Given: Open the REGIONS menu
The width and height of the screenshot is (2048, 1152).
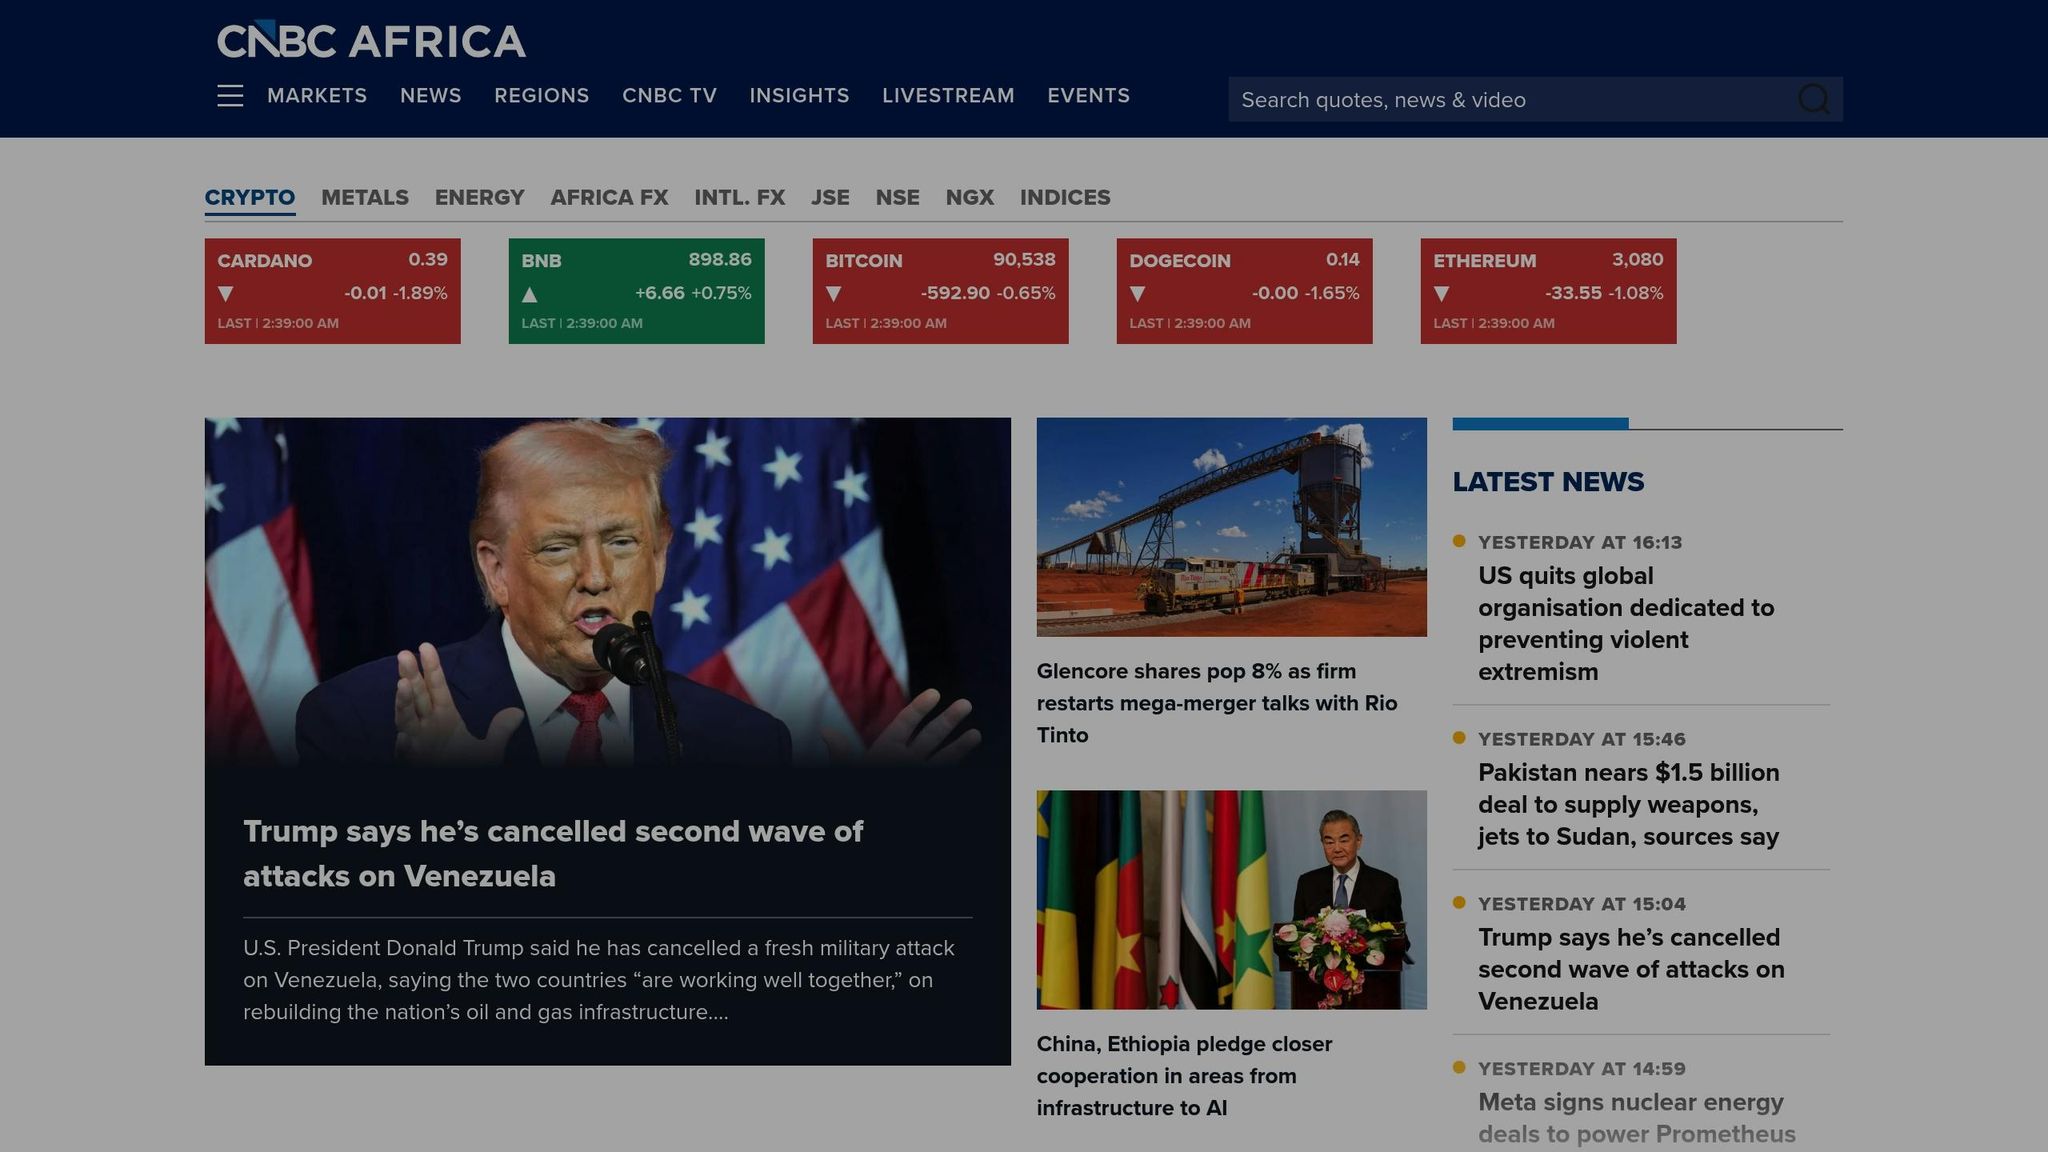Looking at the screenshot, I should pos(541,96).
